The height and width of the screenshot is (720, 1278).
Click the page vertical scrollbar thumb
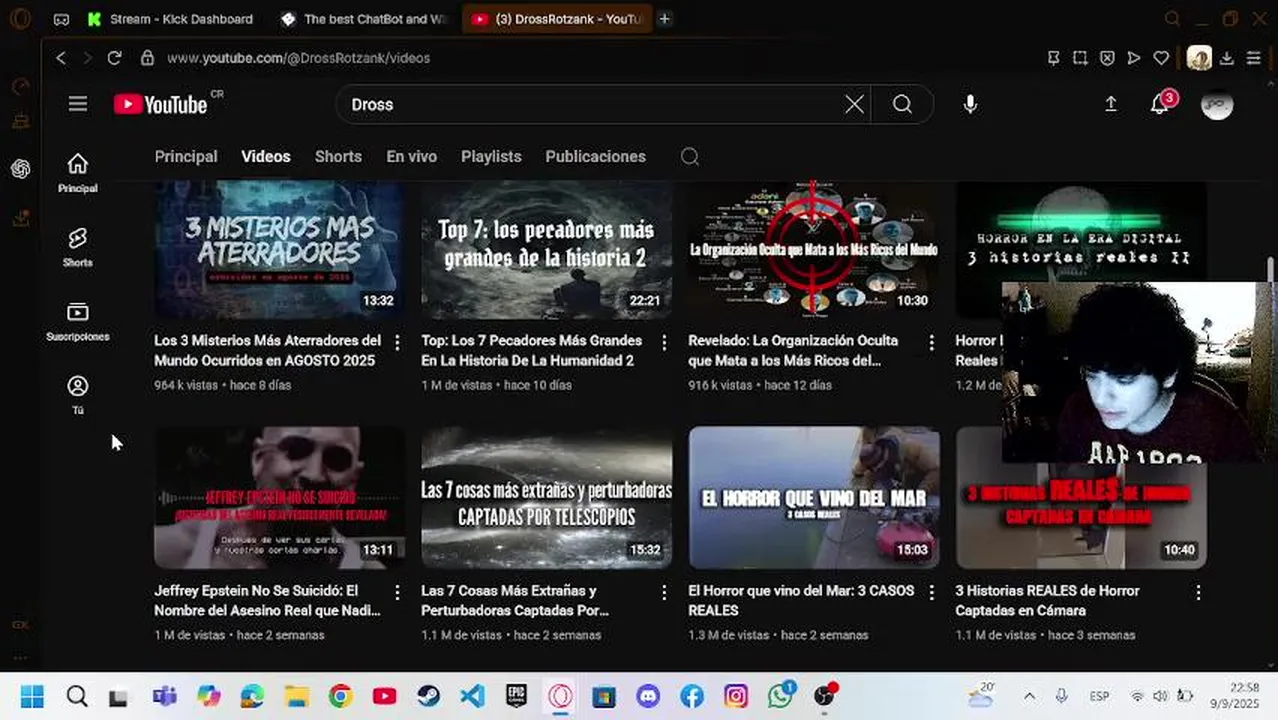[x=1271, y=270]
